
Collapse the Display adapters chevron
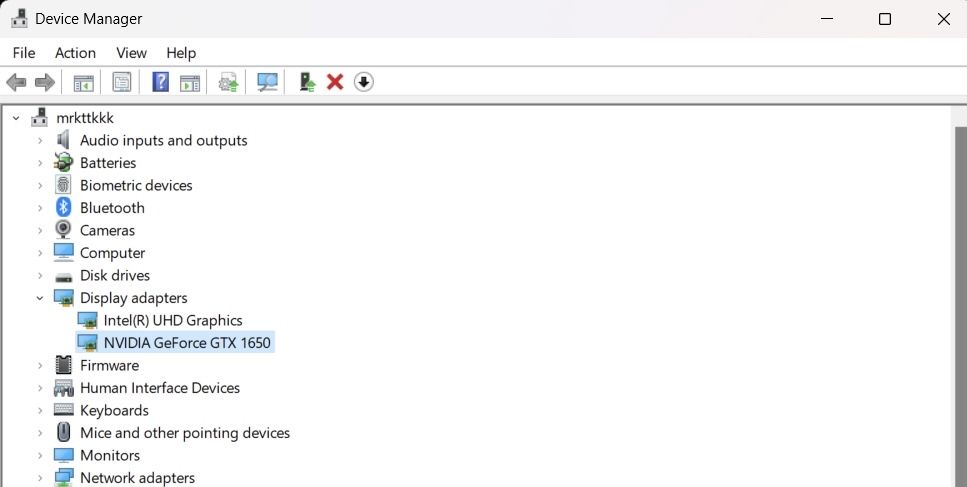[39, 298]
